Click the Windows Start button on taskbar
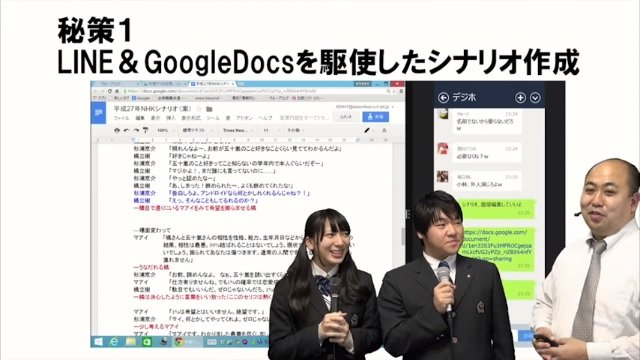The width and height of the screenshot is (640, 360). point(98,342)
